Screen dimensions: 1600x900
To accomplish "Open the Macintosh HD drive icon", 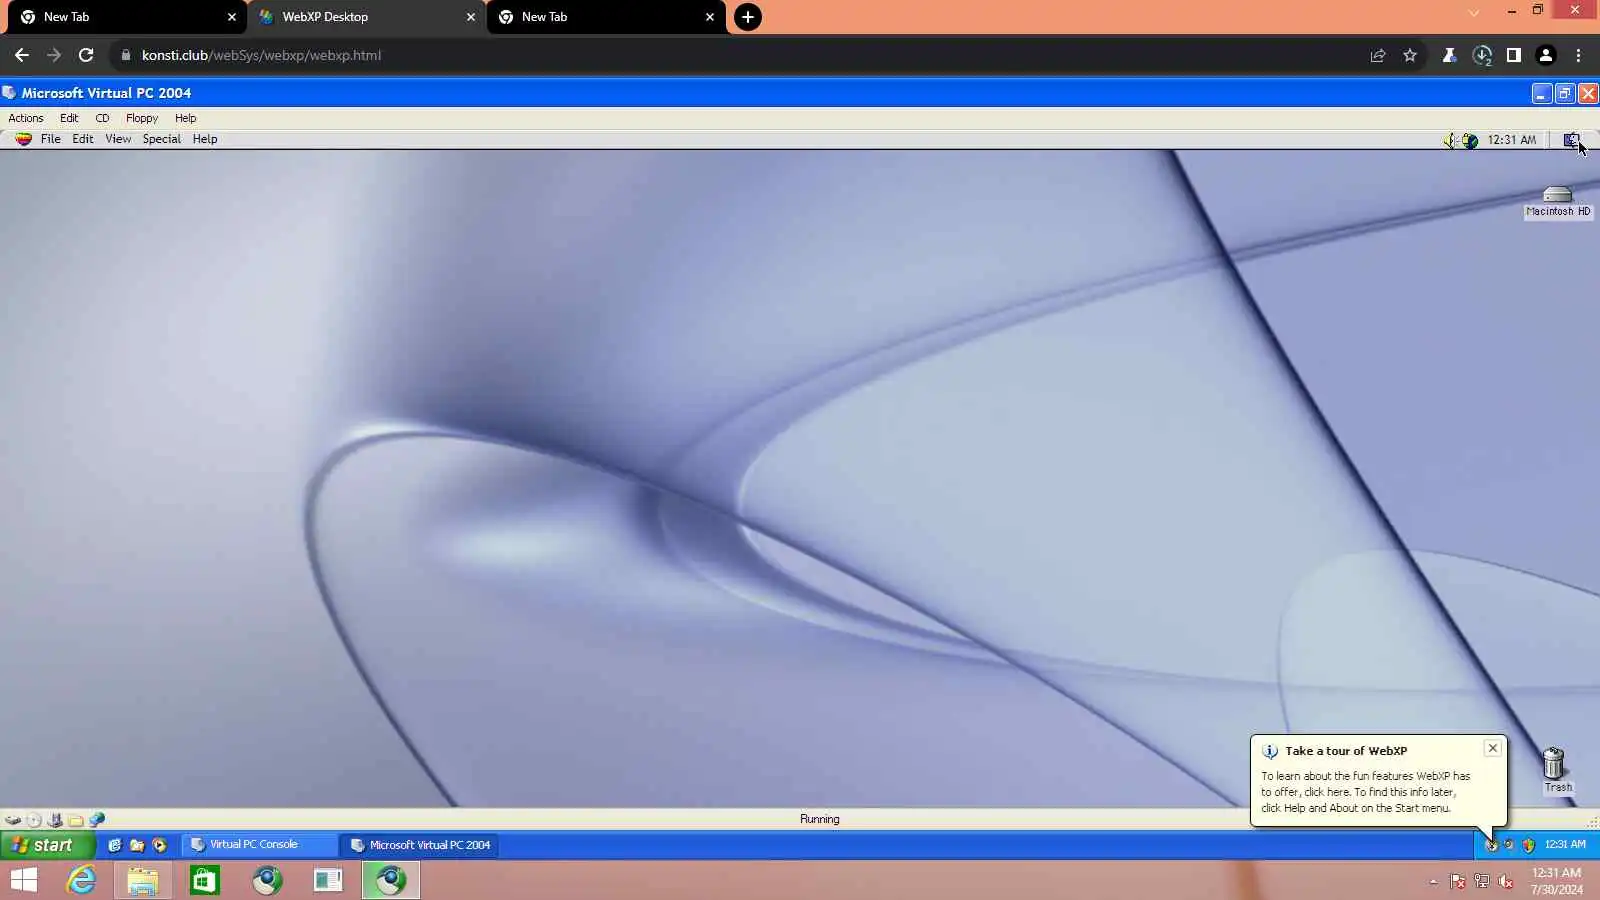I will click(1557, 201).
